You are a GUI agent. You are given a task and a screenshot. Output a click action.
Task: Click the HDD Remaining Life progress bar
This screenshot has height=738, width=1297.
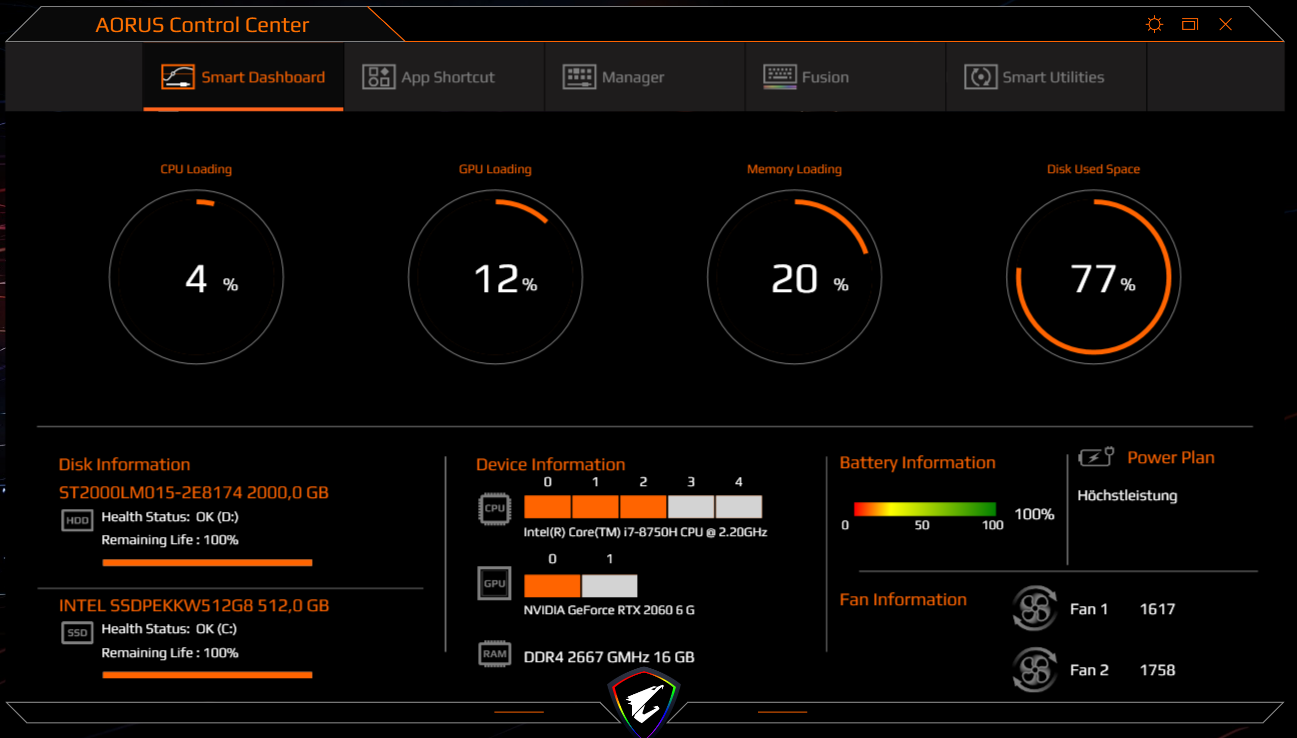207,563
